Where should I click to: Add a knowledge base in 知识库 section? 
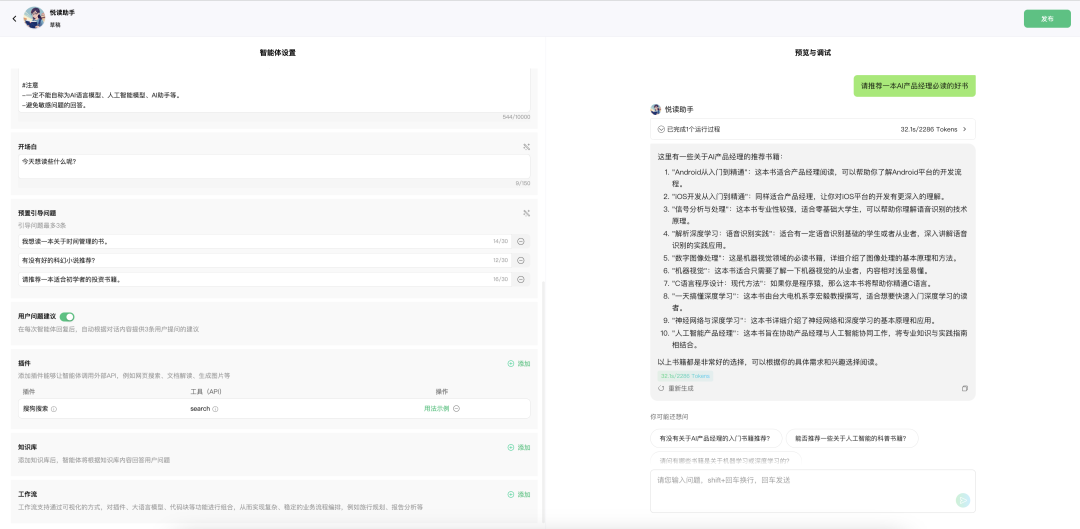[519, 447]
